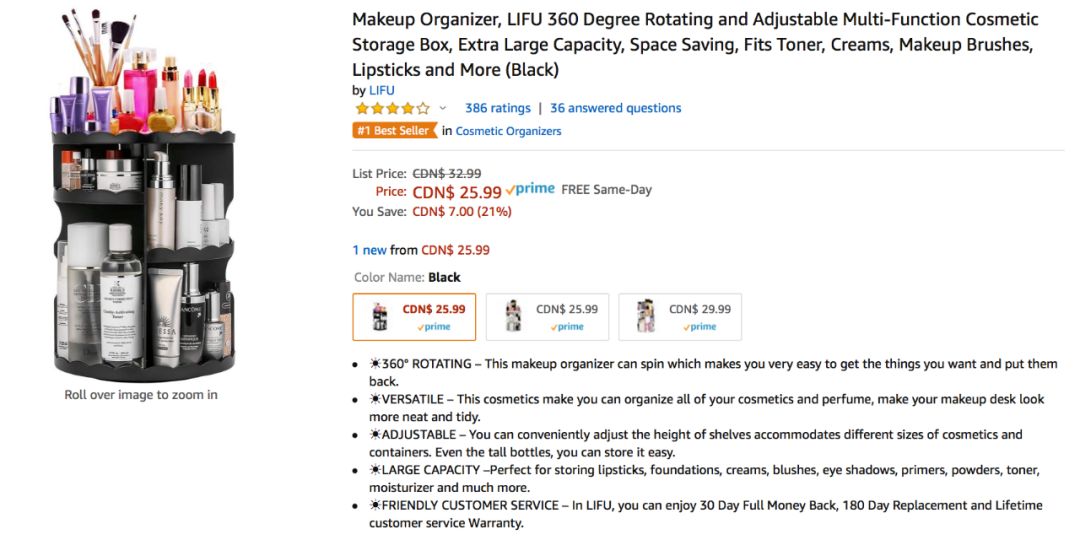The image size is (1080, 540).
Task: Click the organizer thumbnail in the third swatch
Action: click(645, 317)
